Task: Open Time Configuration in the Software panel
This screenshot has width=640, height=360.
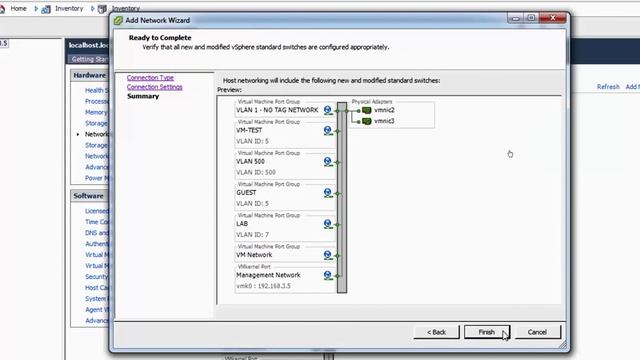Action: 97,222
